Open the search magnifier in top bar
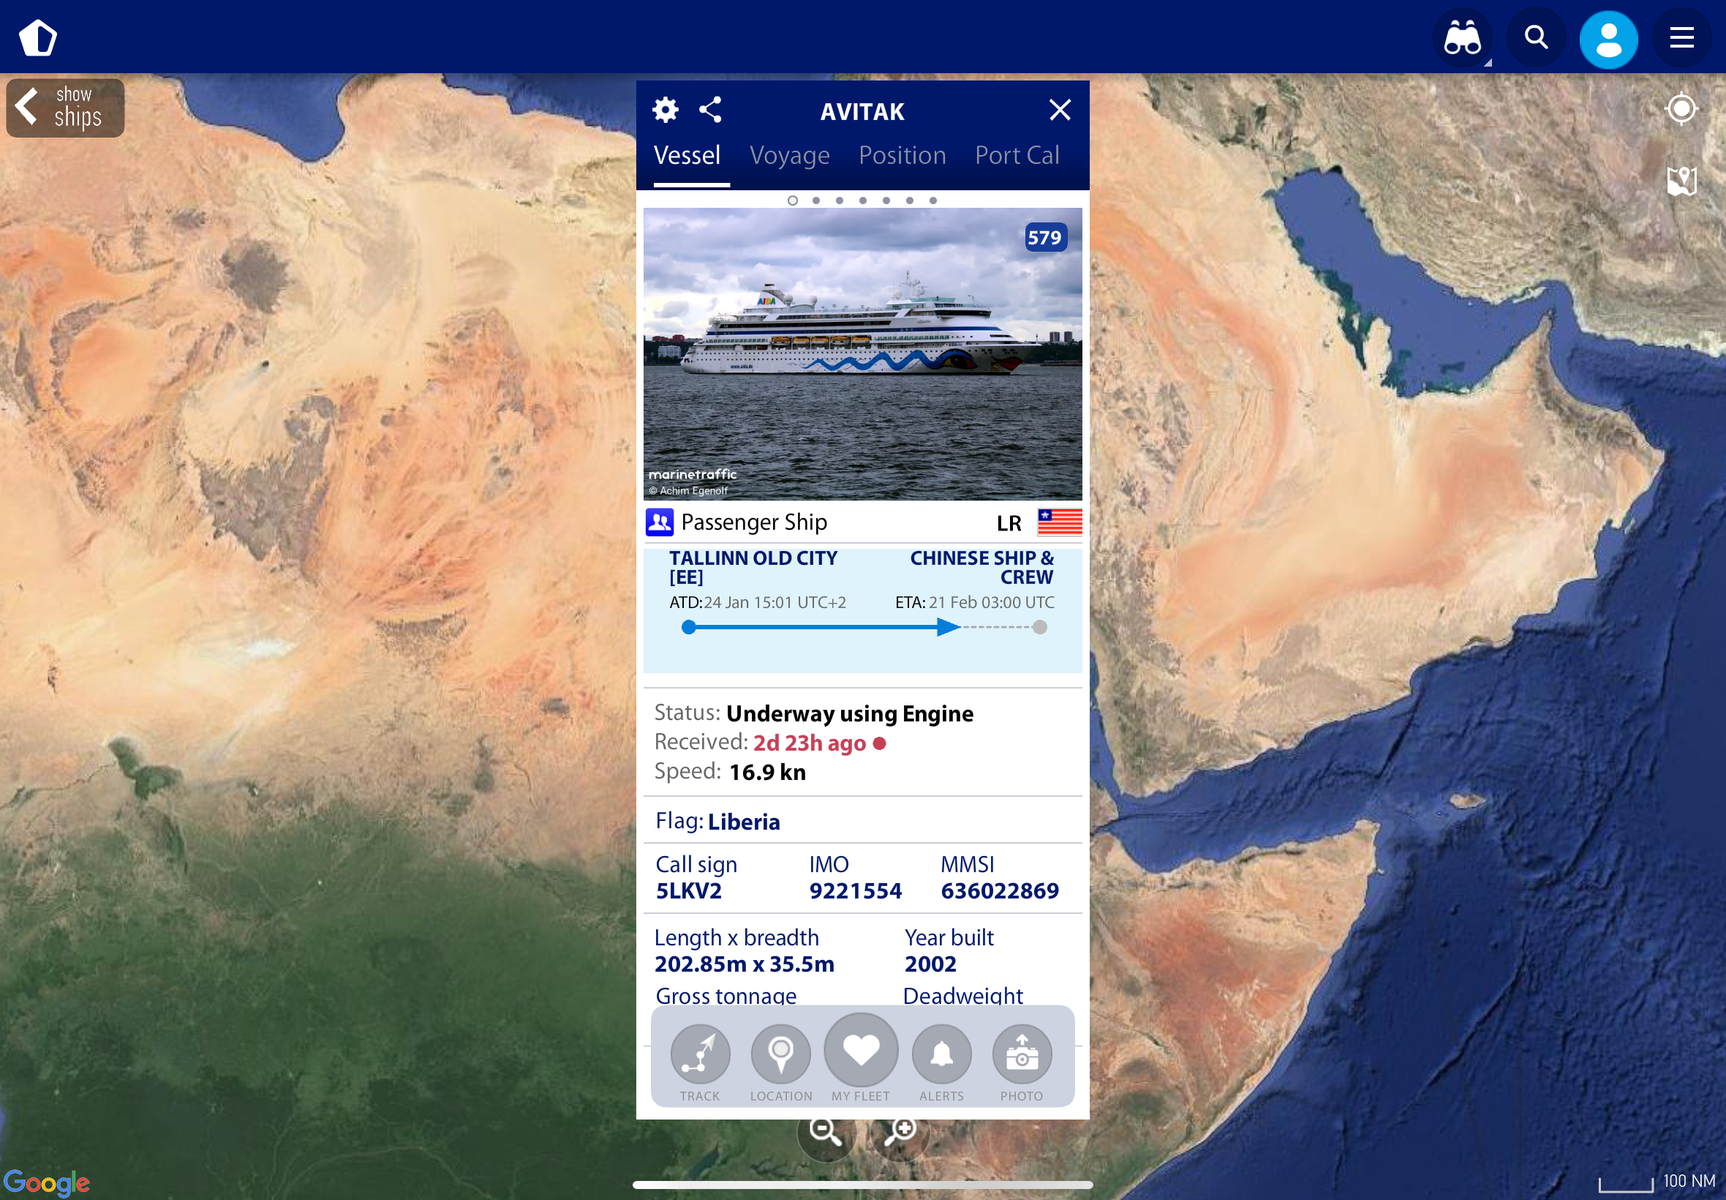Screen dimensions: 1726x1200 [x=1536, y=39]
